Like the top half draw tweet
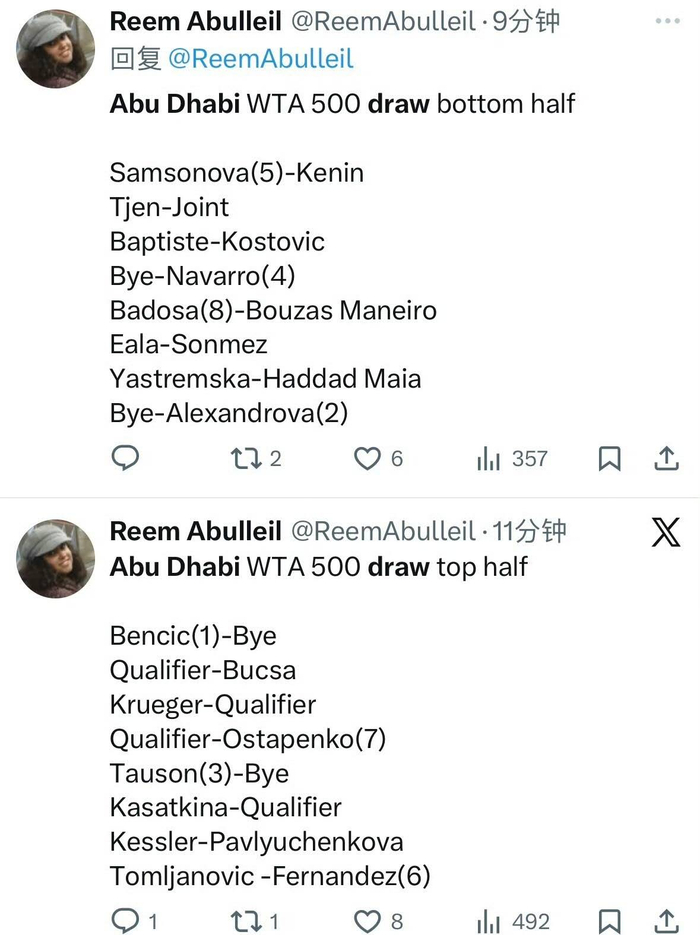The image size is (700, 935). 368,920
